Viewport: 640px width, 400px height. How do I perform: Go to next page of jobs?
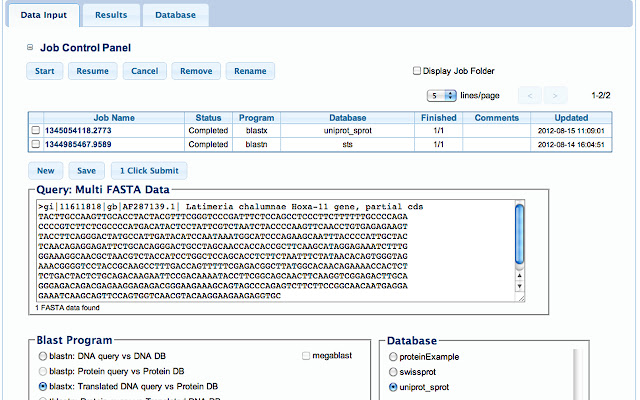pyautogui.click(x=558, y=95)
